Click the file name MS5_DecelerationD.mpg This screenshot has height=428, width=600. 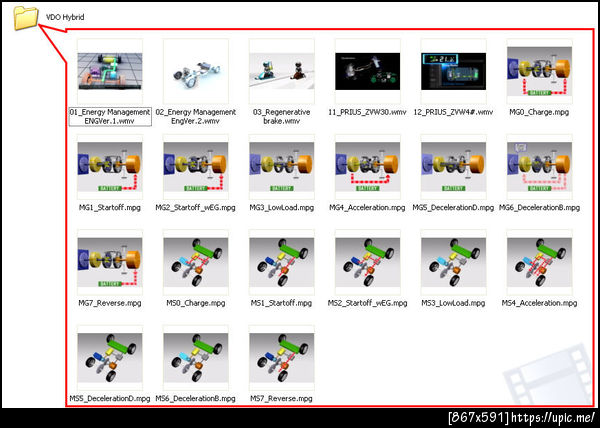tap(110, 399)
